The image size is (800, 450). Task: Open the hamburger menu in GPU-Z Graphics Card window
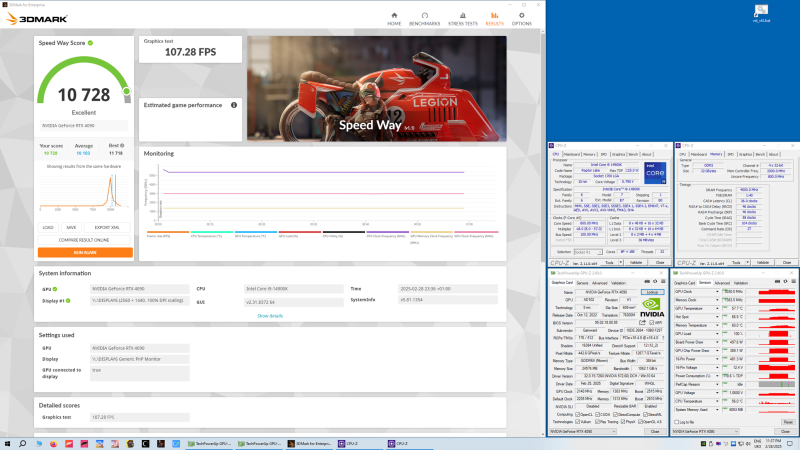coord(663,281)
